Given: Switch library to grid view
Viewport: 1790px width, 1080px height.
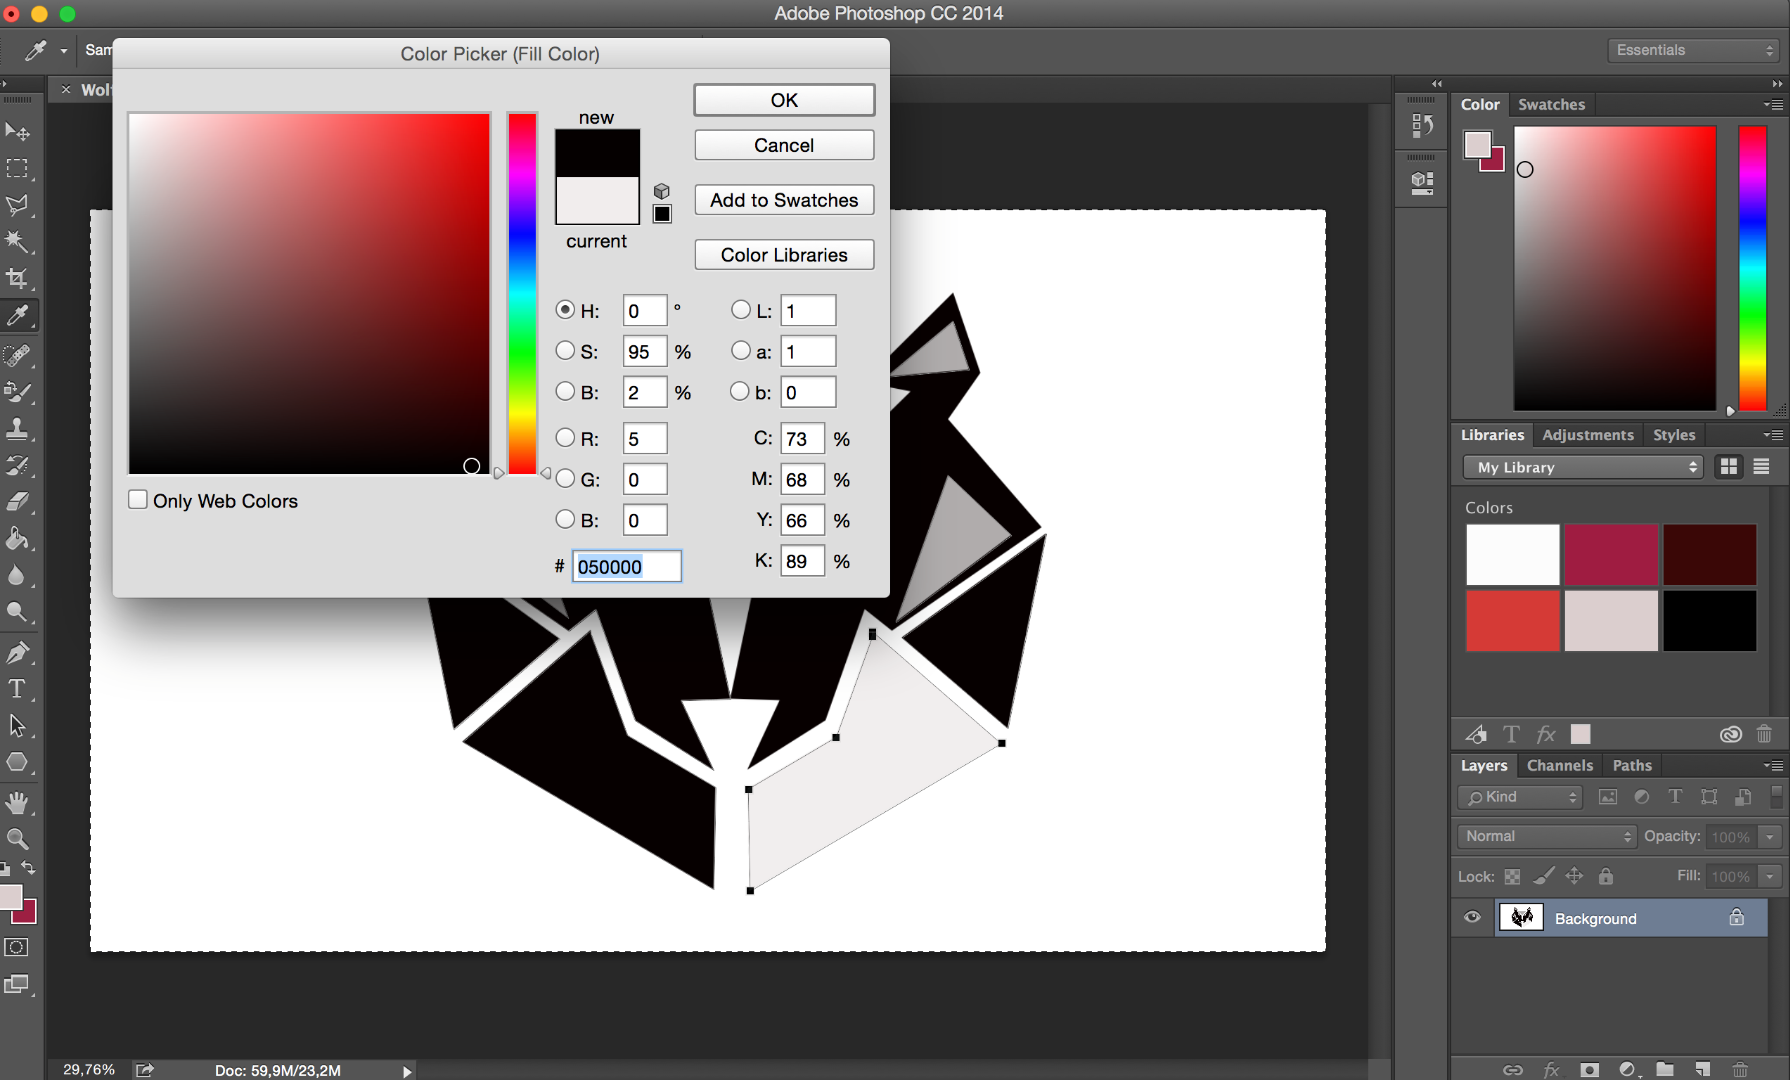Looking at the screenshot, I should [1728, 467].
